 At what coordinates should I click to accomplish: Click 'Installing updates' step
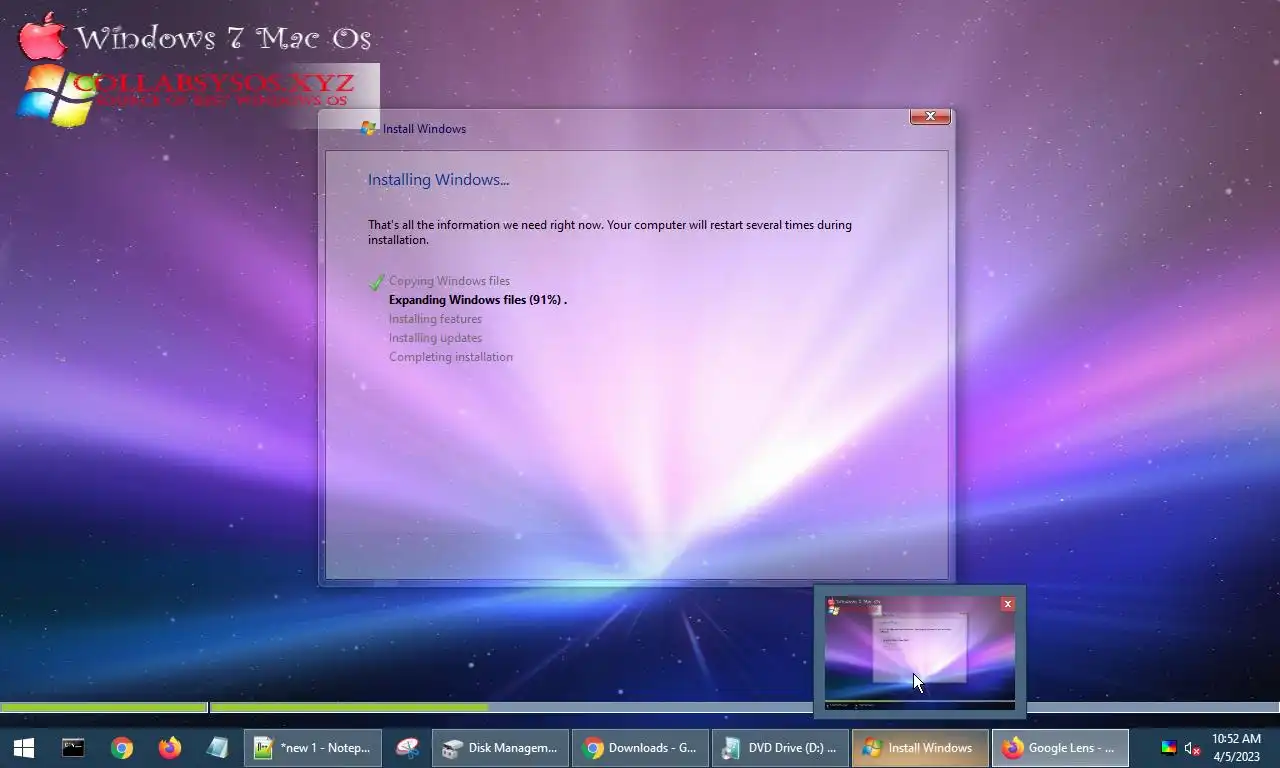coord(435,338)
